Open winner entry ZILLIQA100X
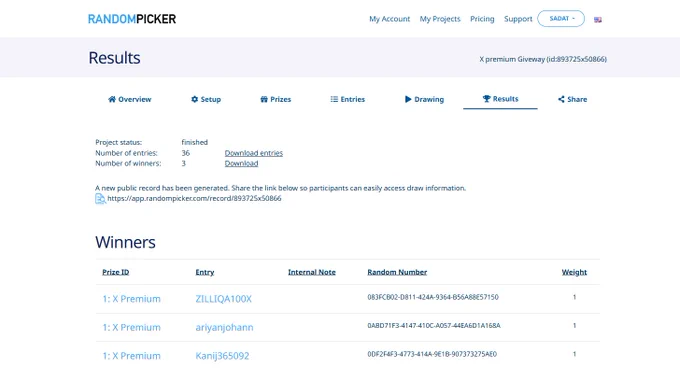Image resolution: width=680 pixels, height=382 pixels. [223, 299]
